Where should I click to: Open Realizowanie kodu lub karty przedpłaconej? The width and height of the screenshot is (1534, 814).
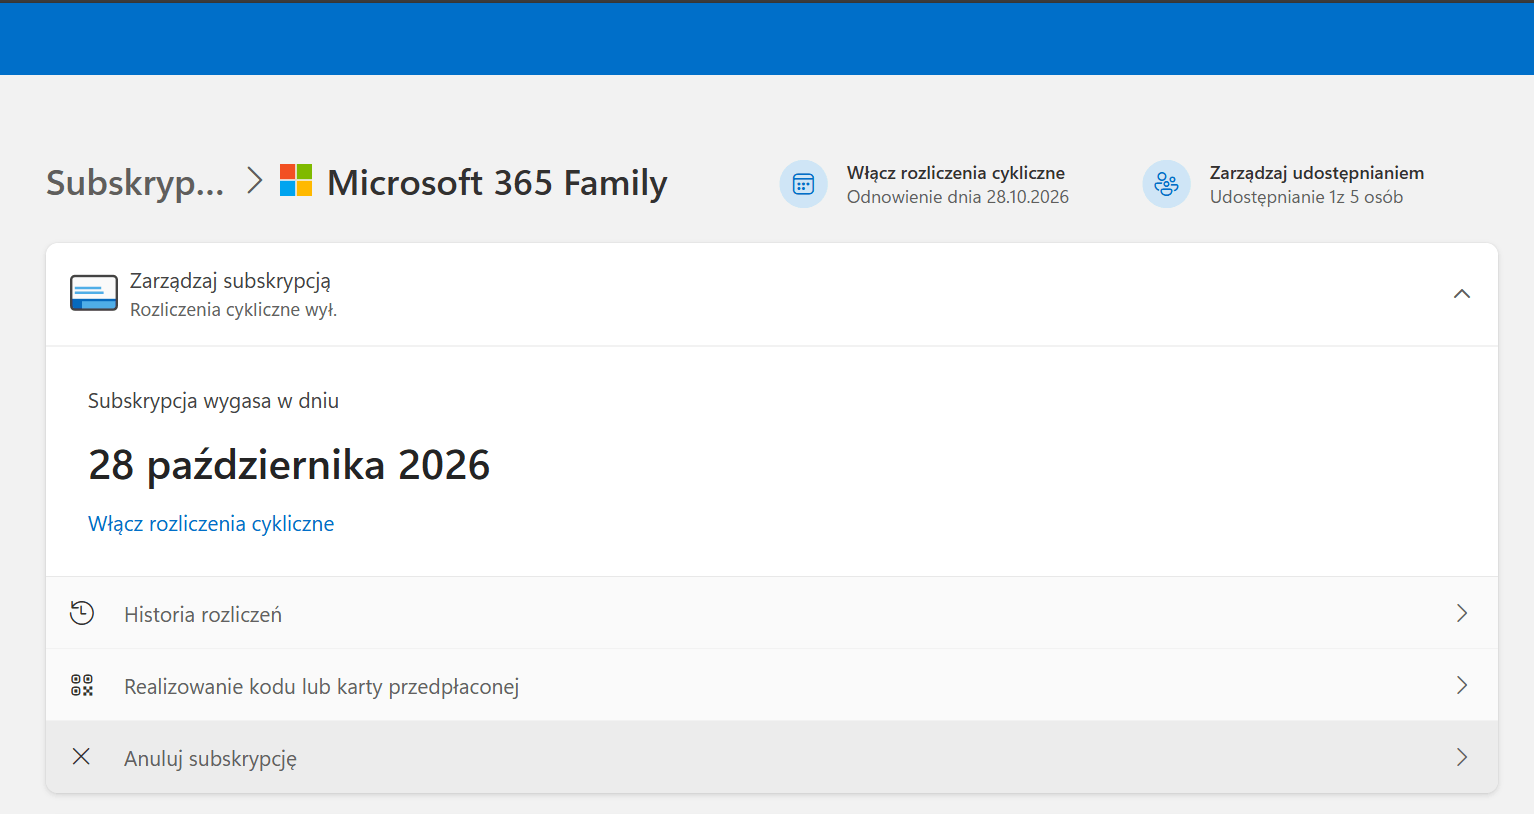pos(772,685)
